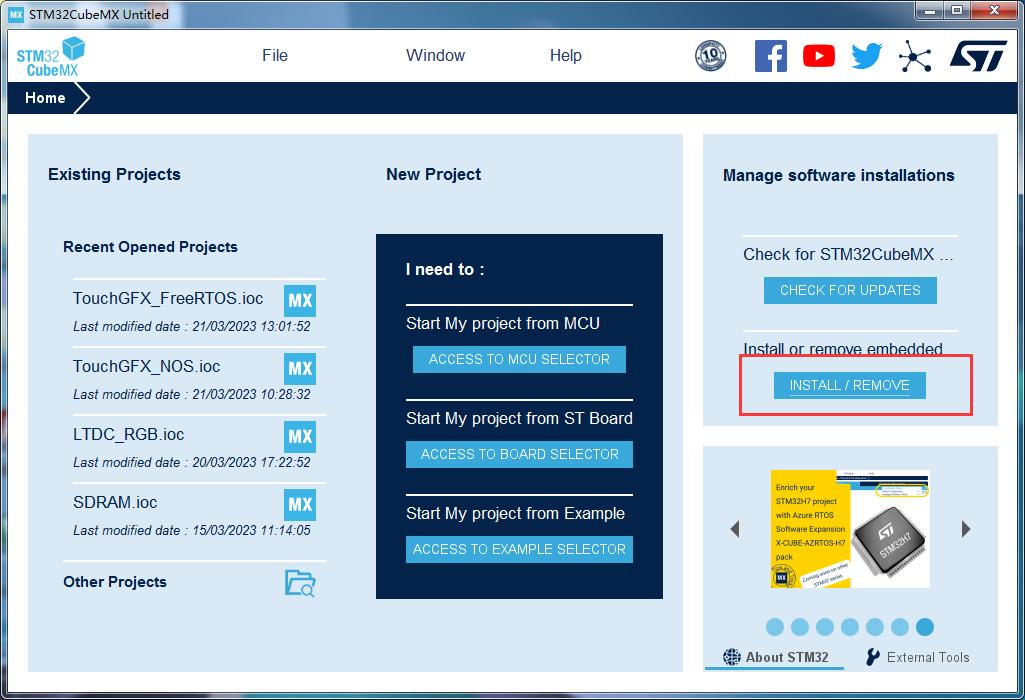Click the ST community network icon
Screen dimensions: 1025x700
pos(915,56)
